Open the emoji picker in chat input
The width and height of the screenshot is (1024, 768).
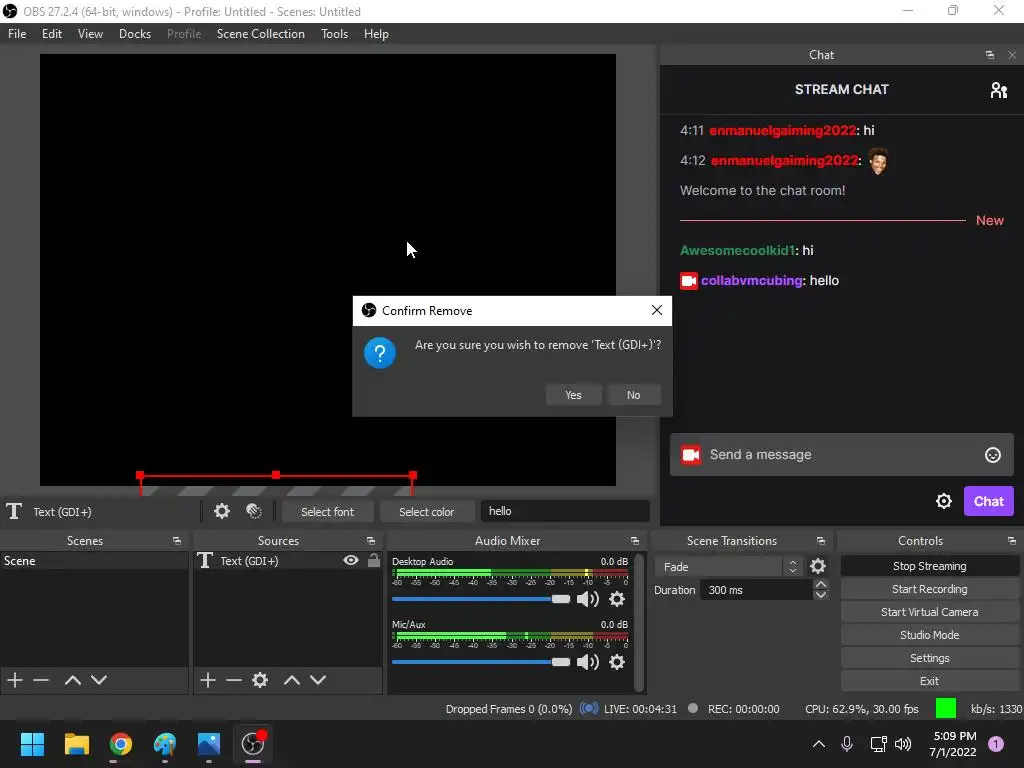coord(993,455)
